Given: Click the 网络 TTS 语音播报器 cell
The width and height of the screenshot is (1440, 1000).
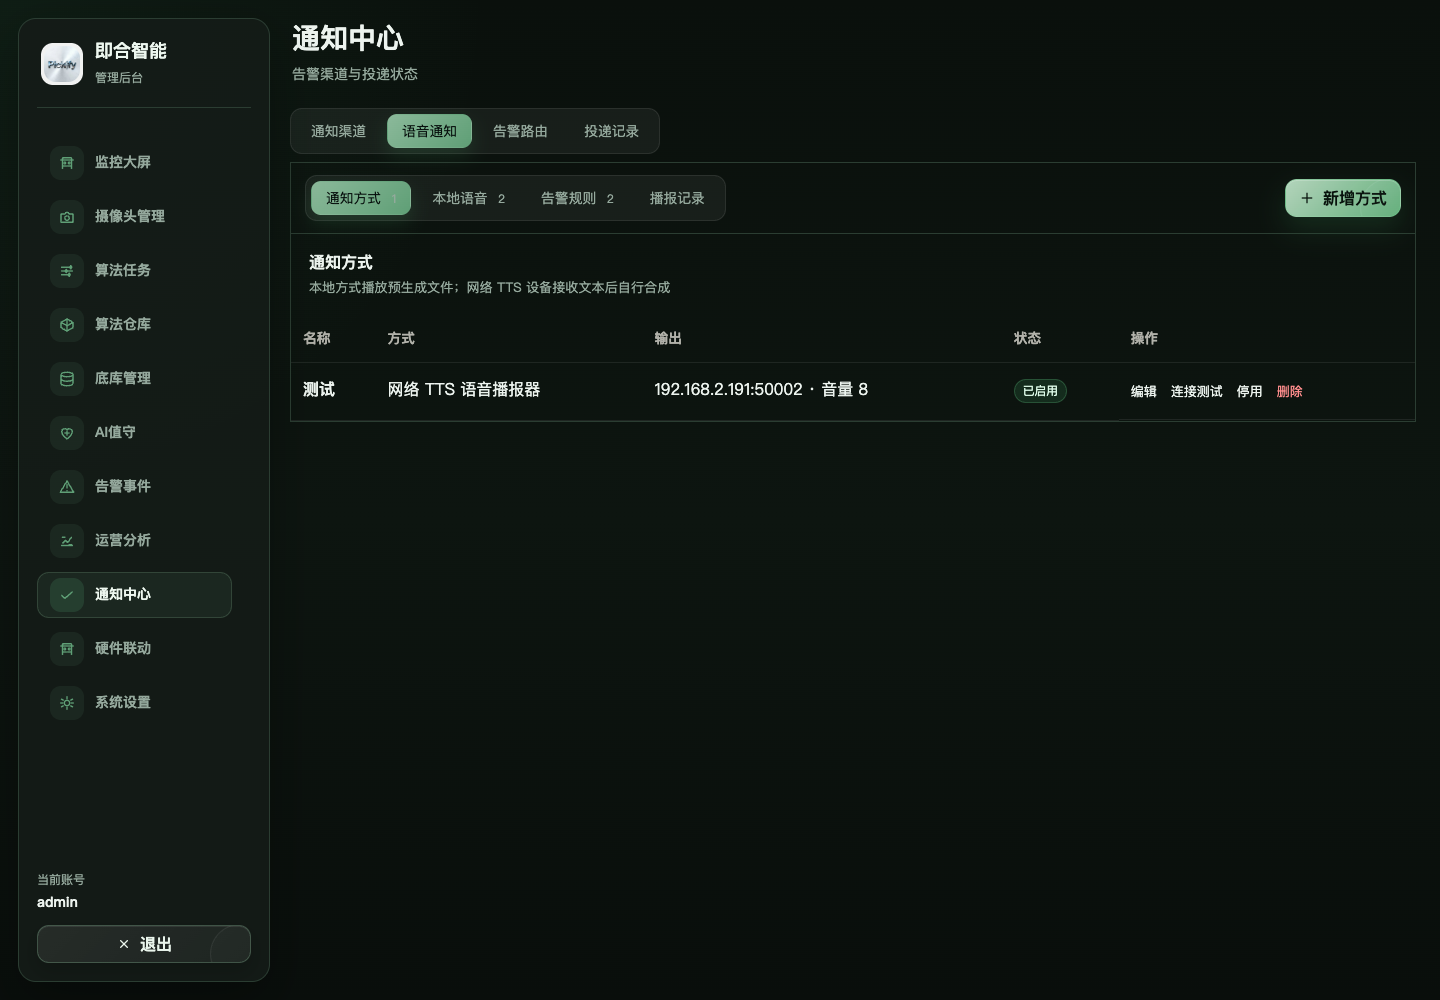Looking at the screenshot, I should pyautogui.click(x=464, y=390).
